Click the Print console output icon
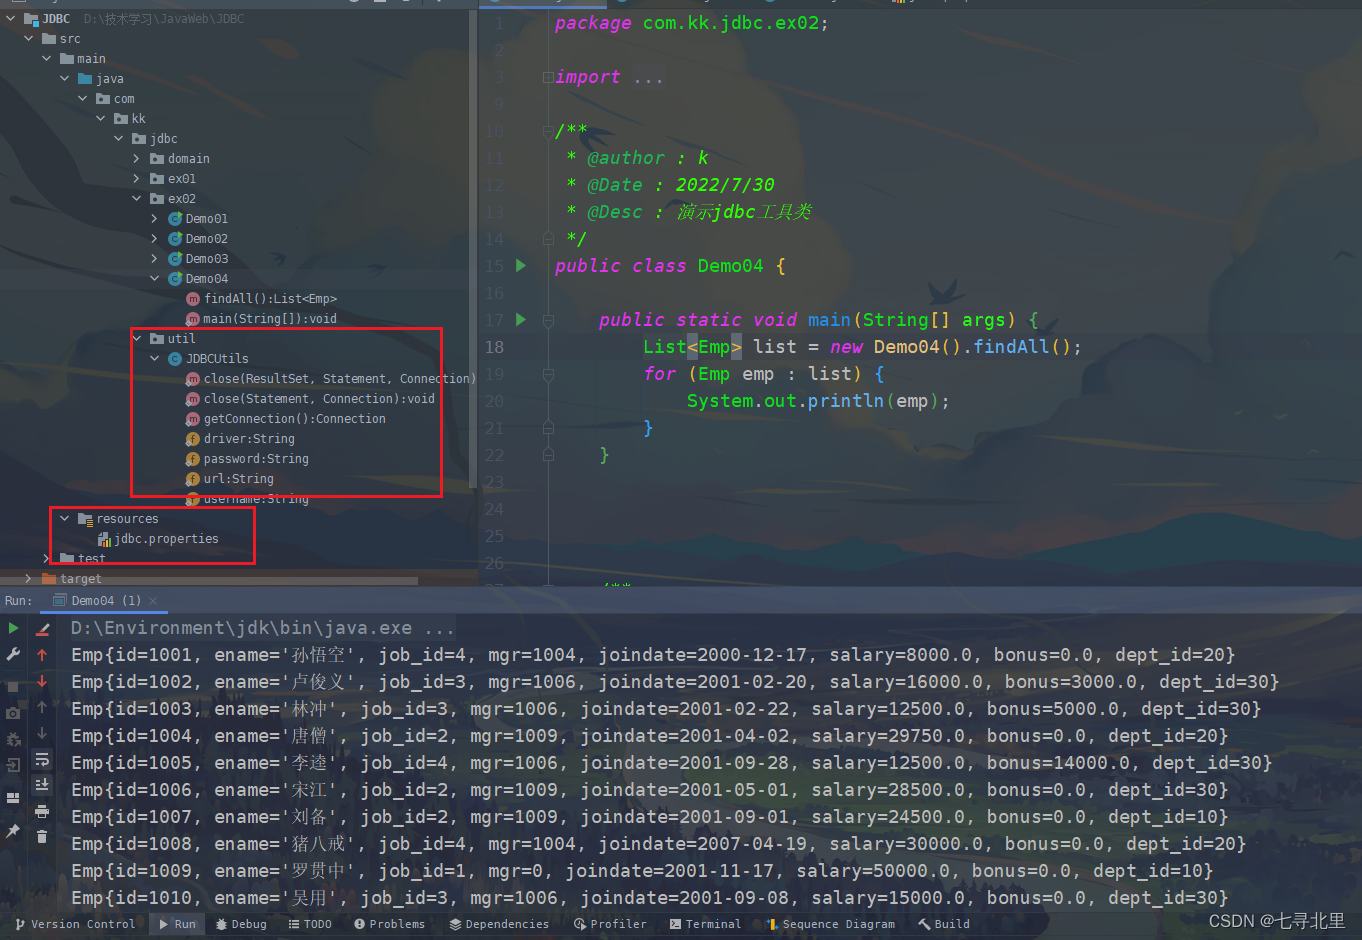This screenshot has width=1362, height=940. pyautogui.click(x=42, y=811)
